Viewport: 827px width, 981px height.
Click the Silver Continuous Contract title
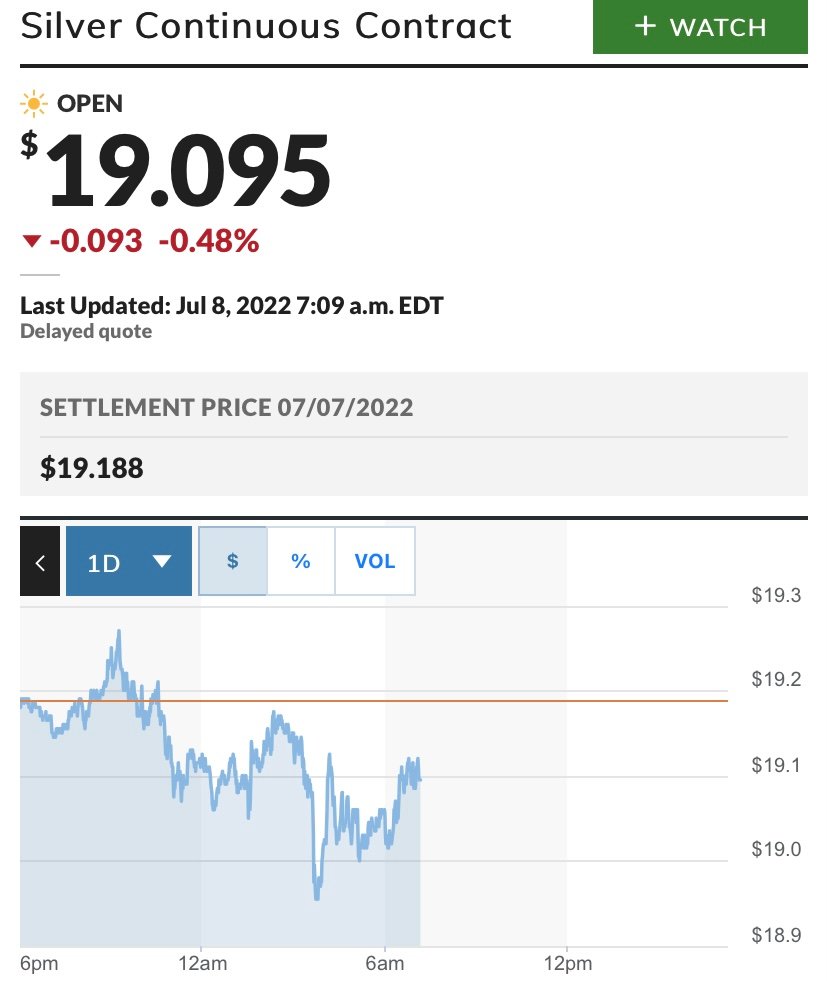click(x=266, y=26)
